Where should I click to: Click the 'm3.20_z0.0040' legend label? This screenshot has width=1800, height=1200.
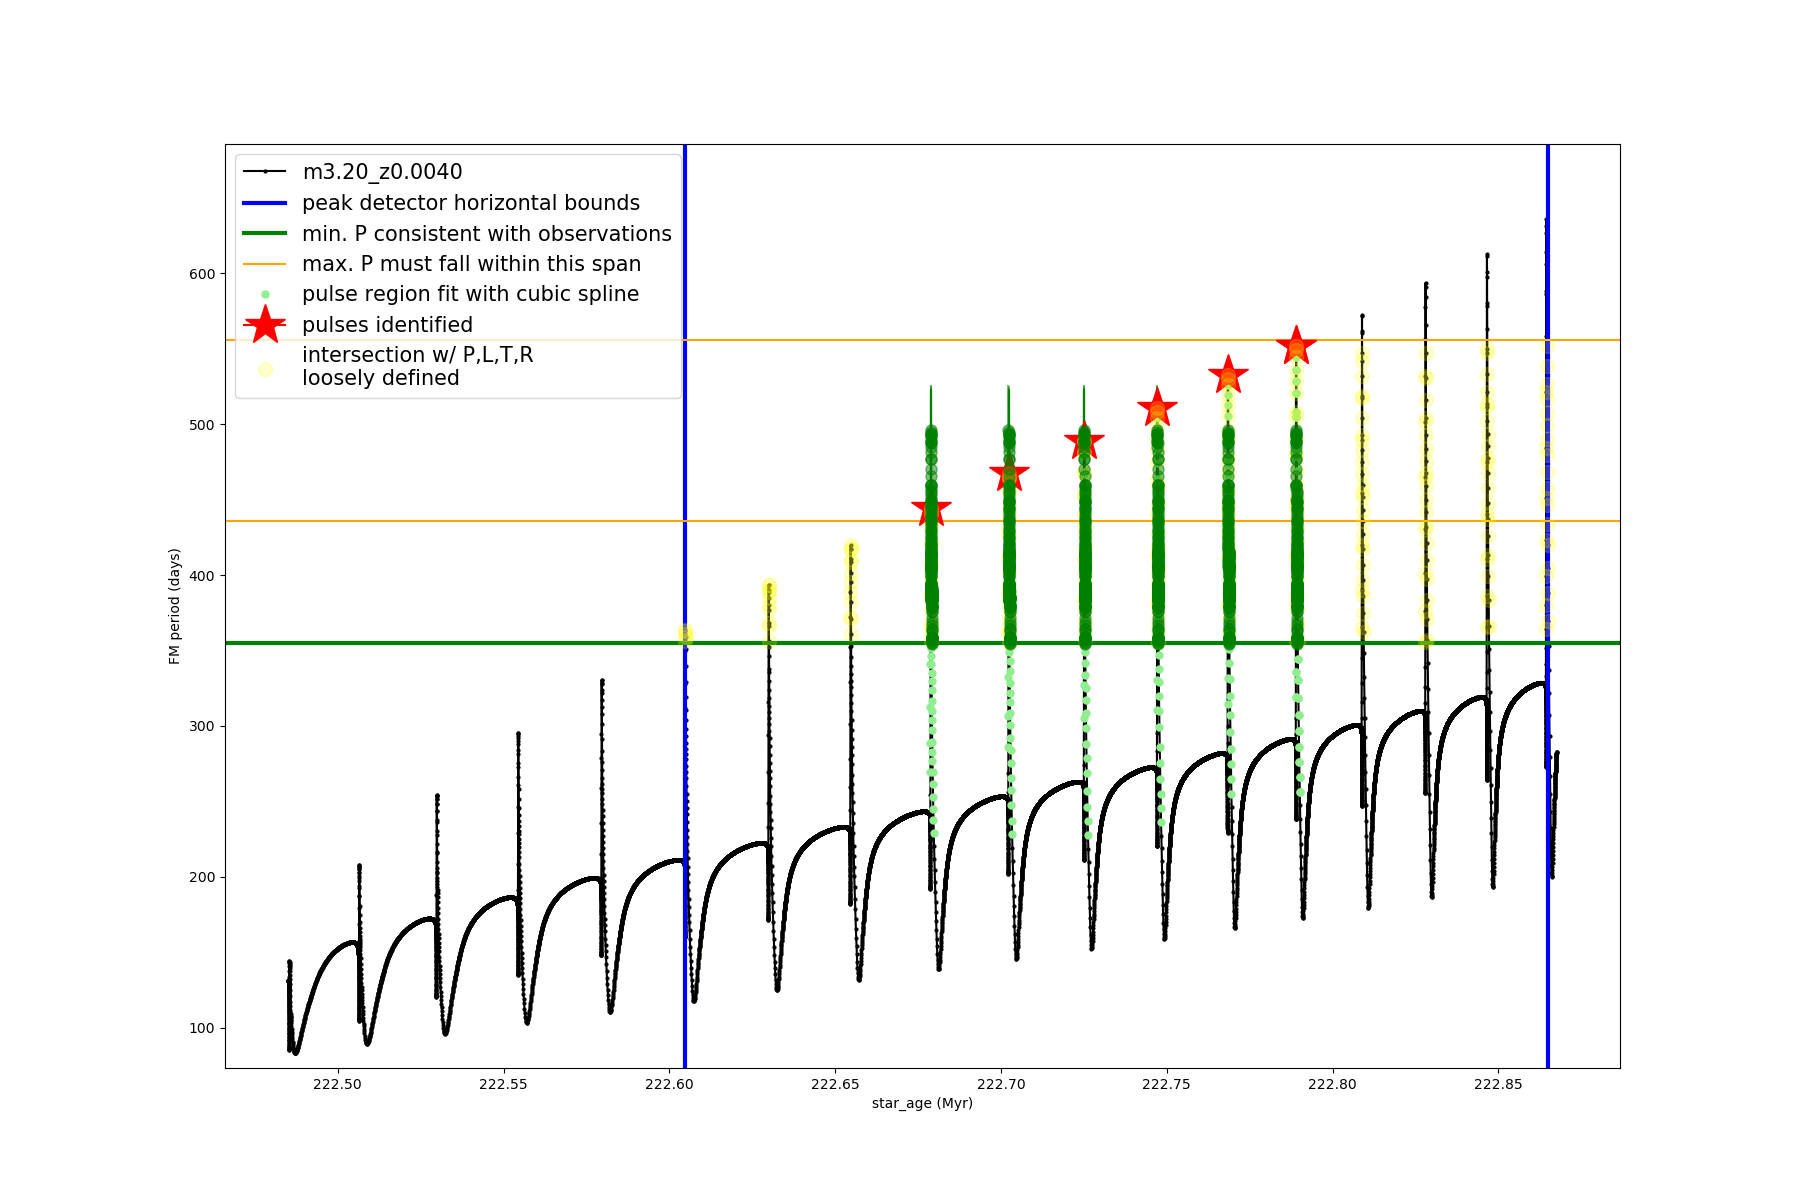tap(382, 172)
